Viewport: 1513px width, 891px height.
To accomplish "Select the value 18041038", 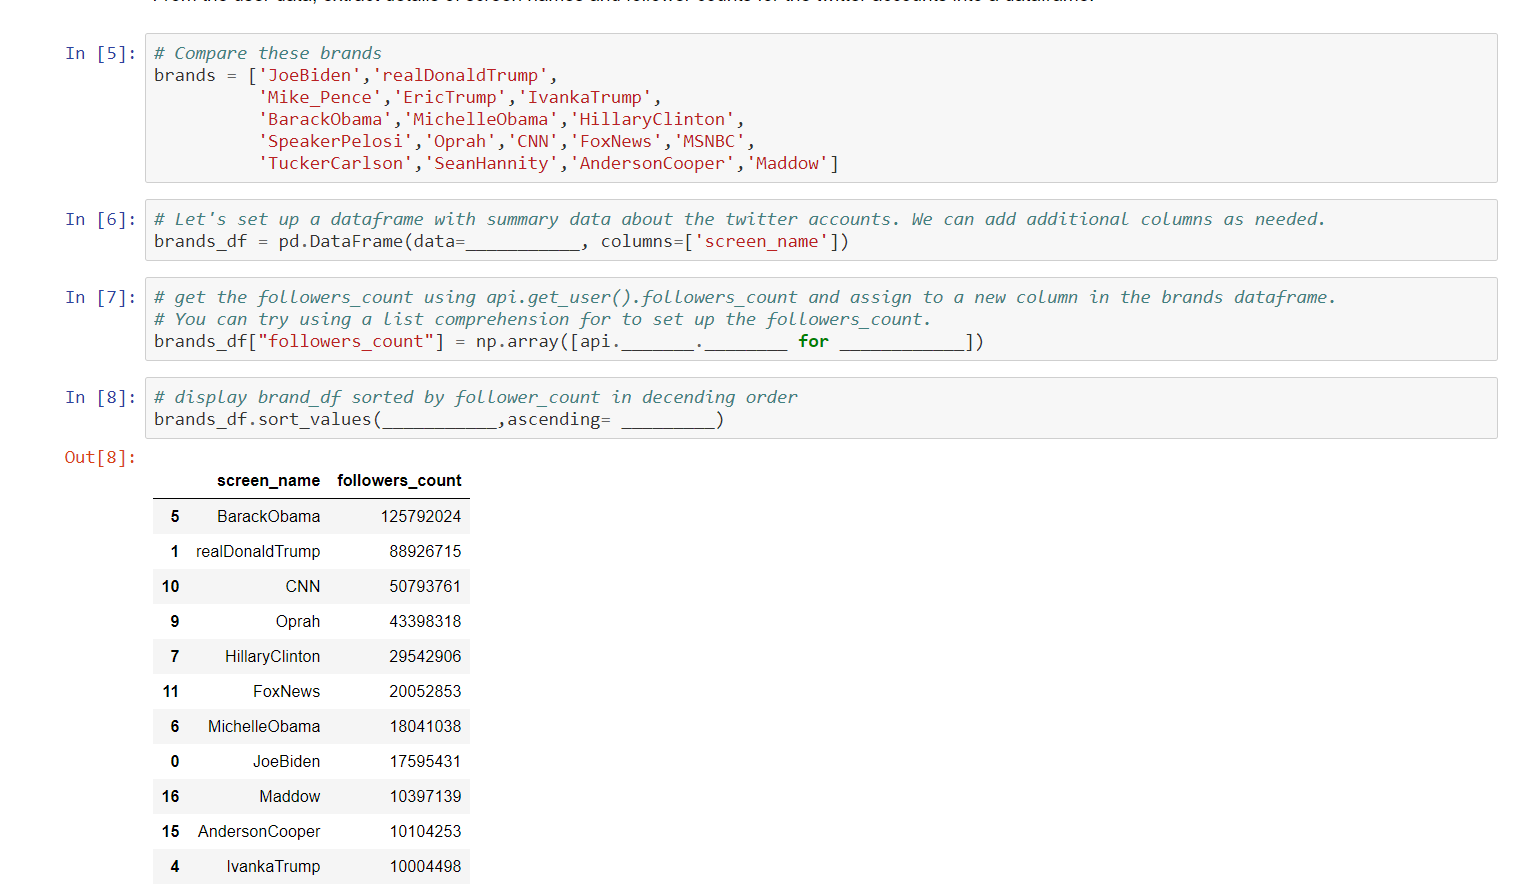I will [x=425, y=727].
